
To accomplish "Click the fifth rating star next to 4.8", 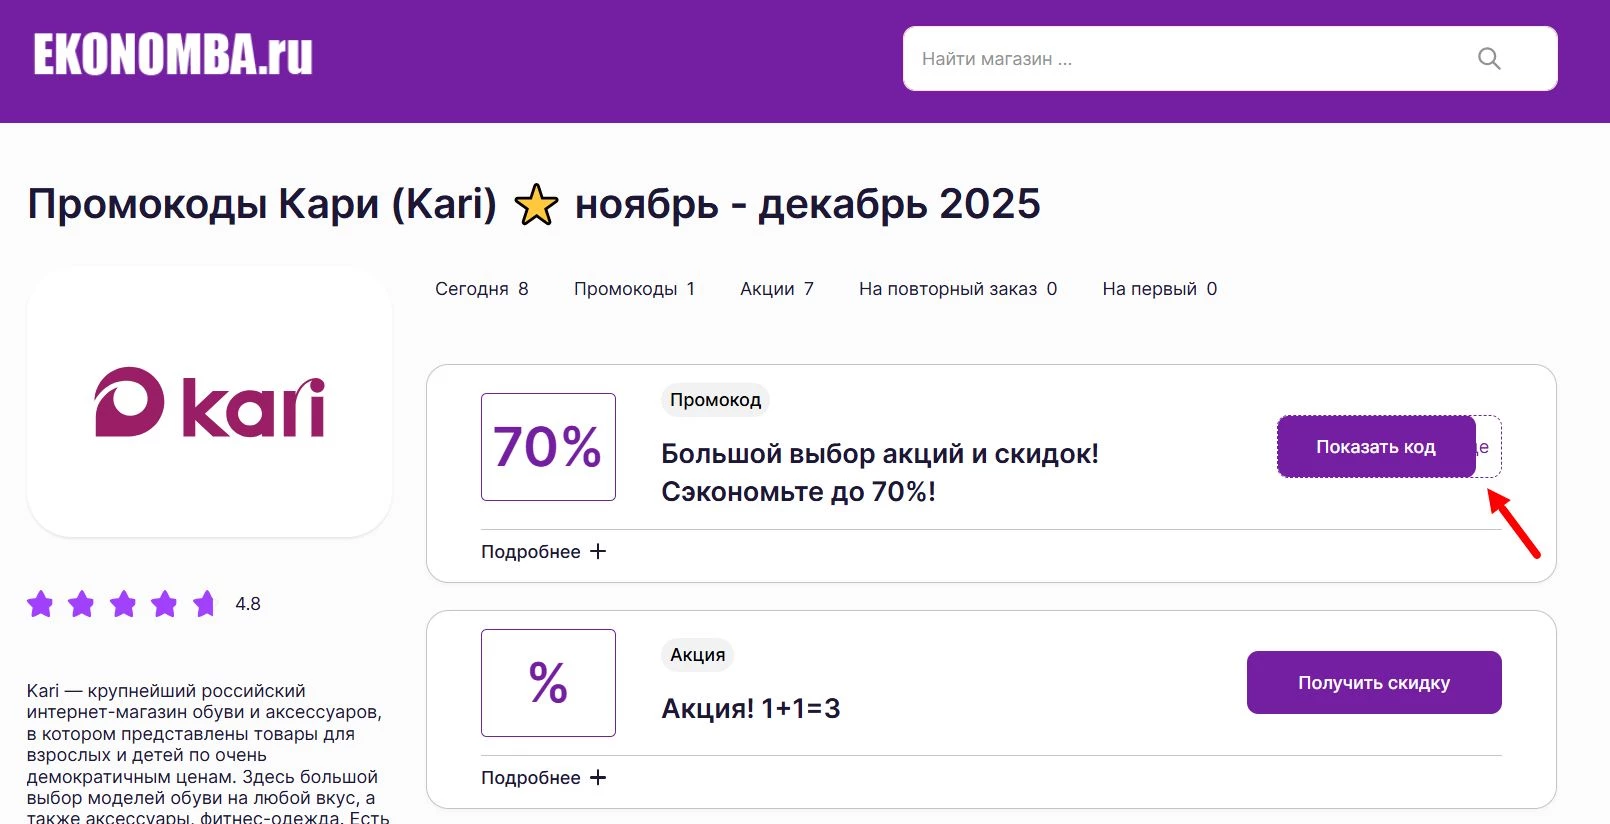I will tap(205, 604).
